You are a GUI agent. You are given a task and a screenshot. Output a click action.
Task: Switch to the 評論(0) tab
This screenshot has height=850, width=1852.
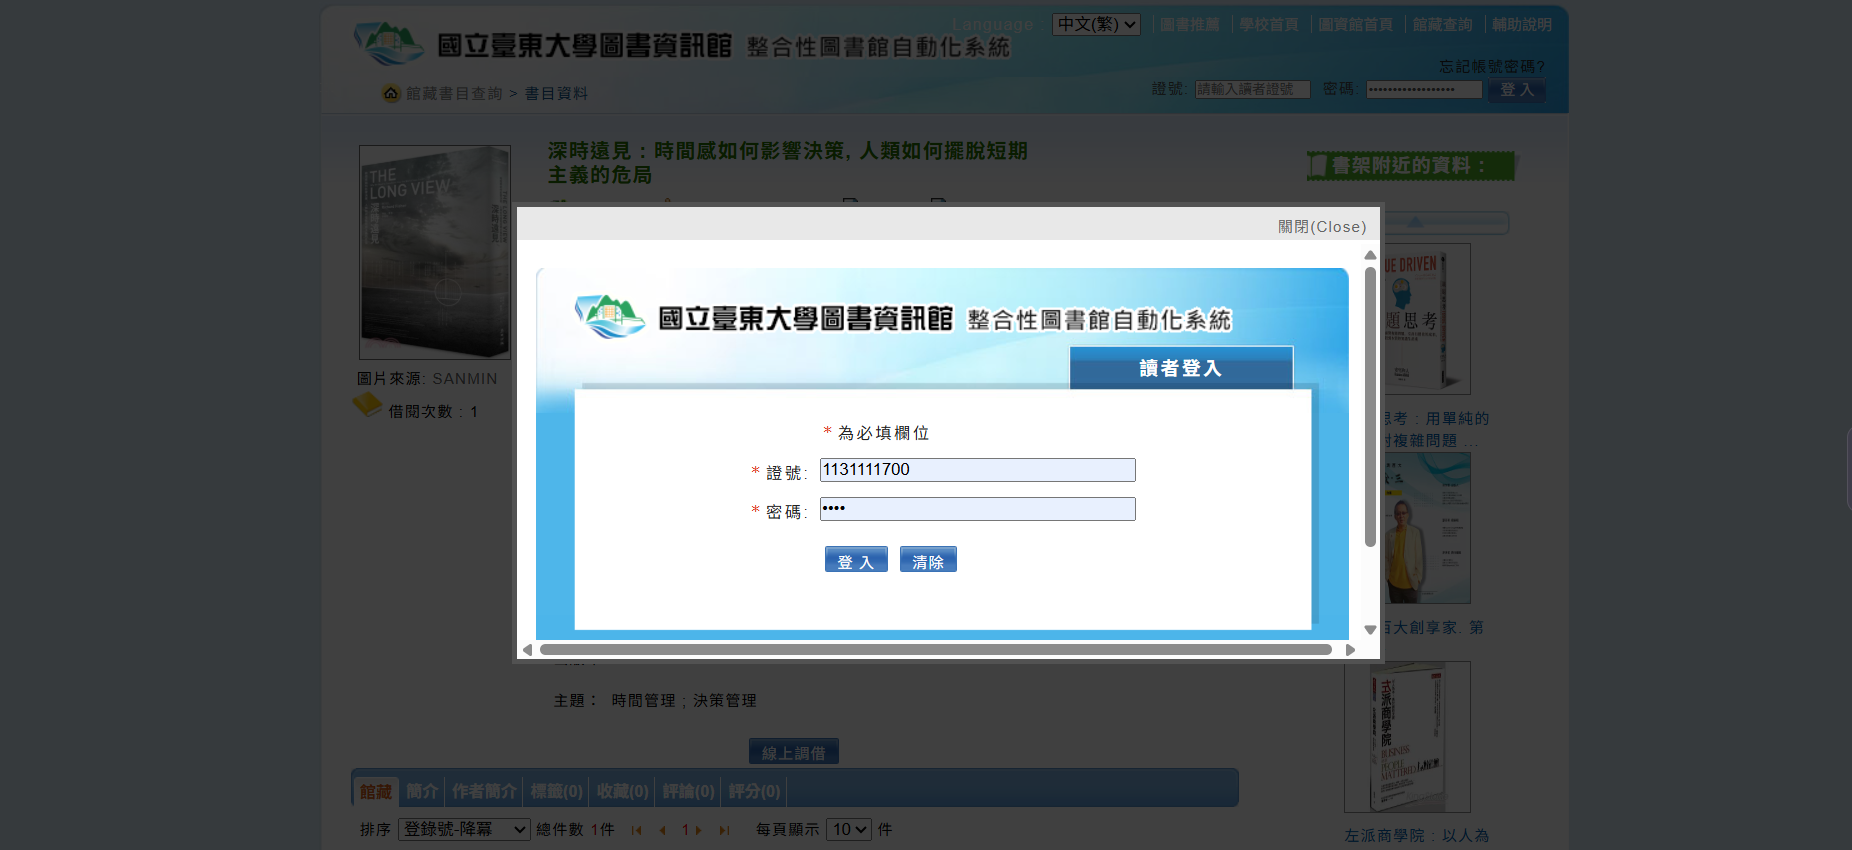(688, 791)
